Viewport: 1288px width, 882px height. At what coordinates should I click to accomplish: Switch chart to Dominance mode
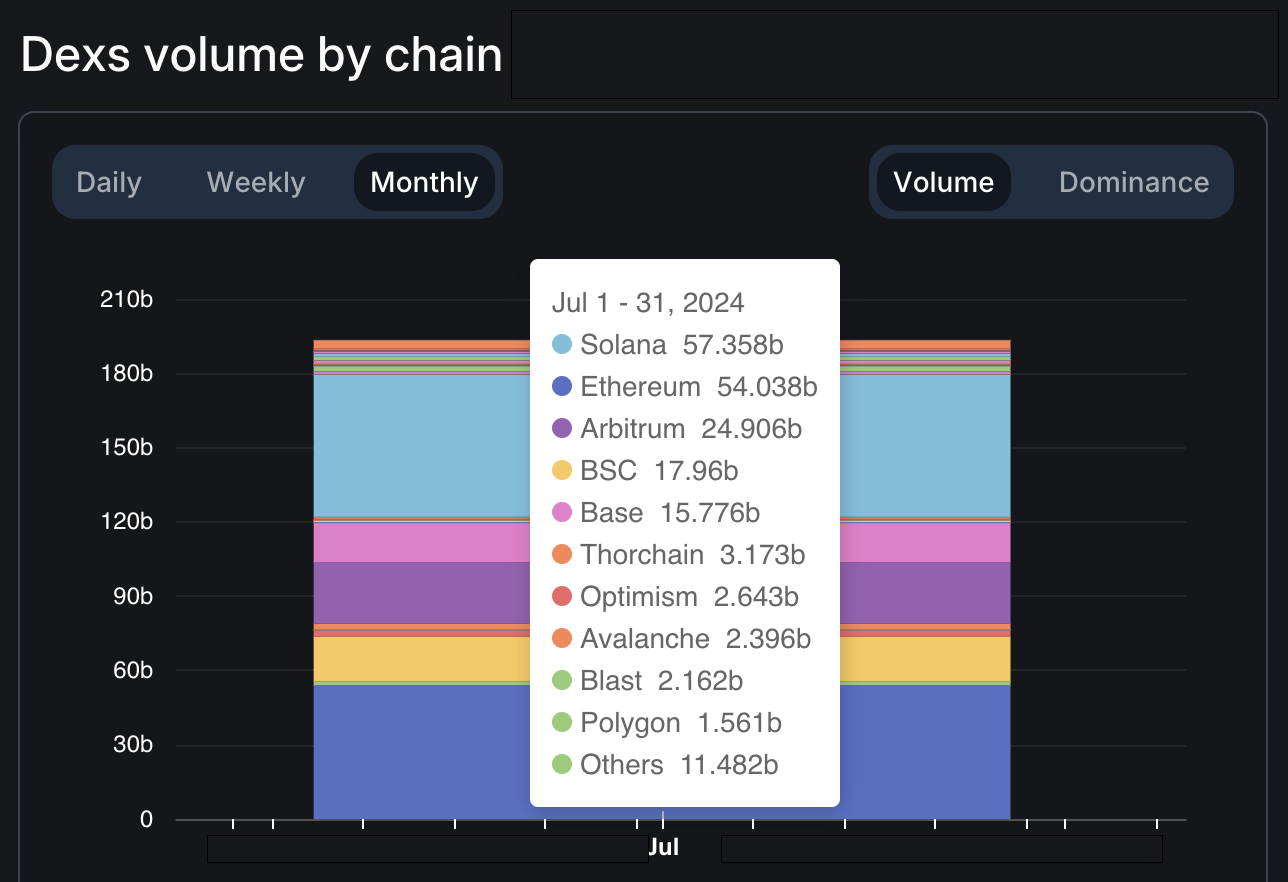click(x=1134, y=182)
